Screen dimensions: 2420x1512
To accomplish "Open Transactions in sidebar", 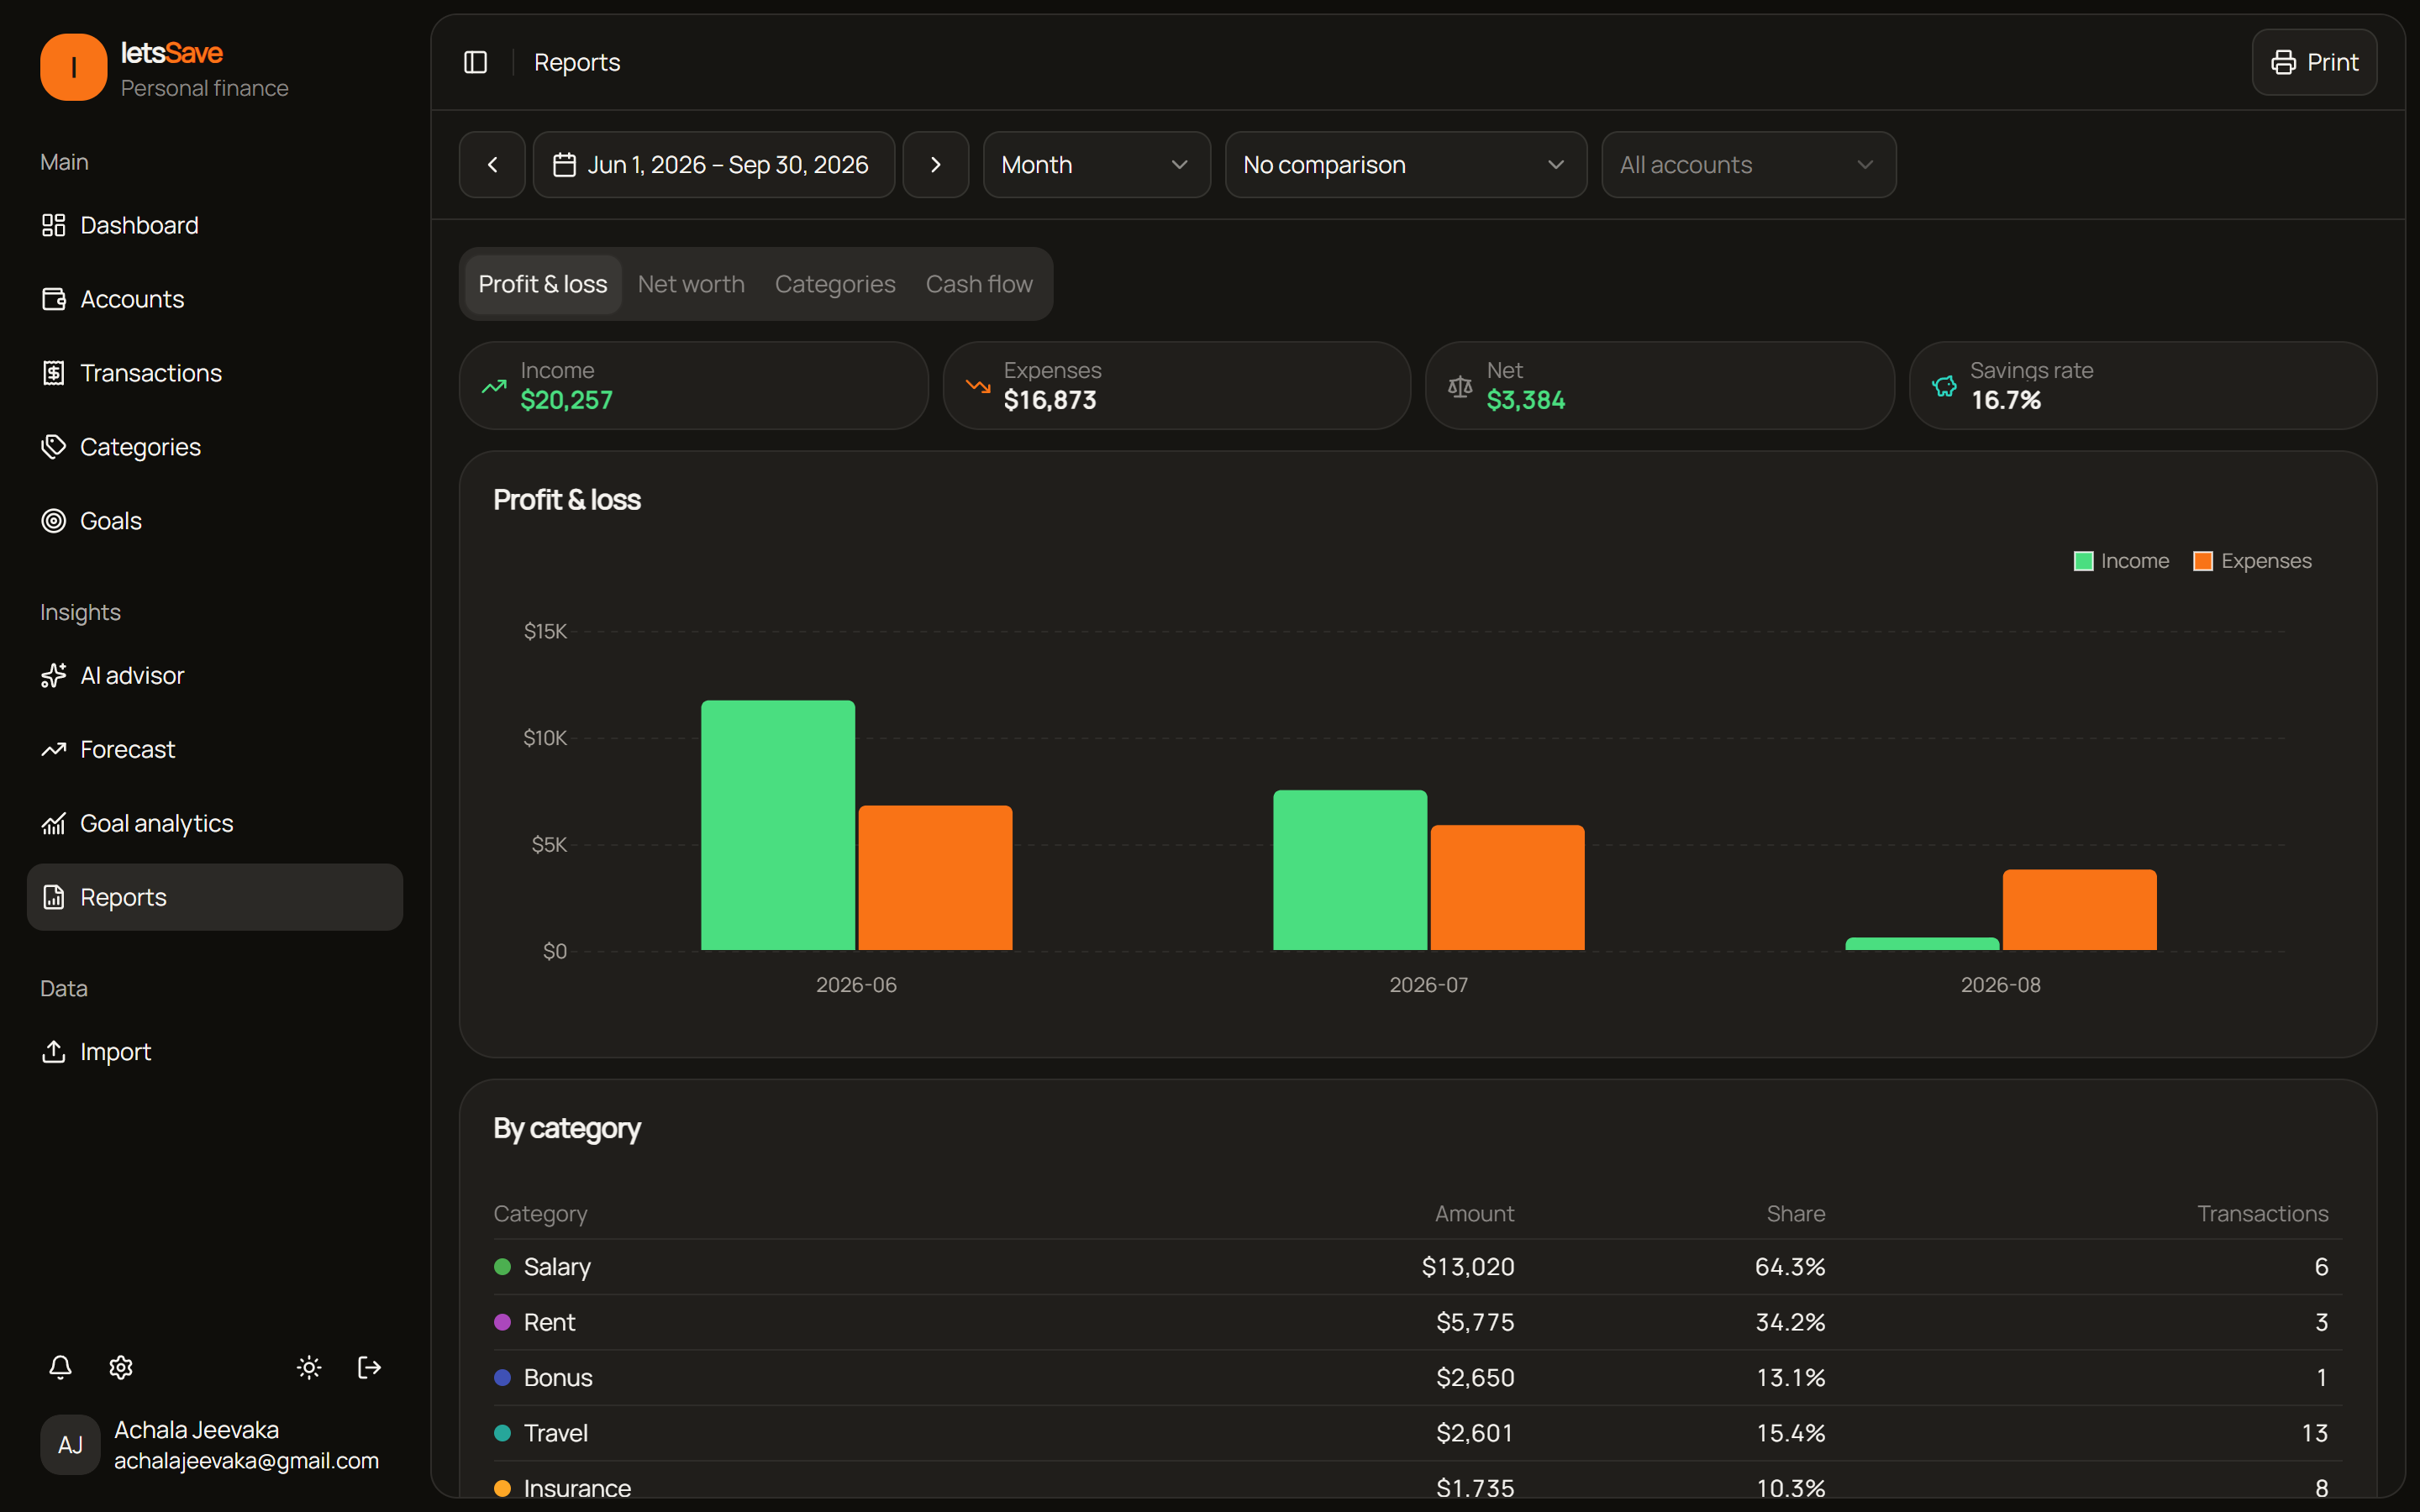I will point(215,373).
